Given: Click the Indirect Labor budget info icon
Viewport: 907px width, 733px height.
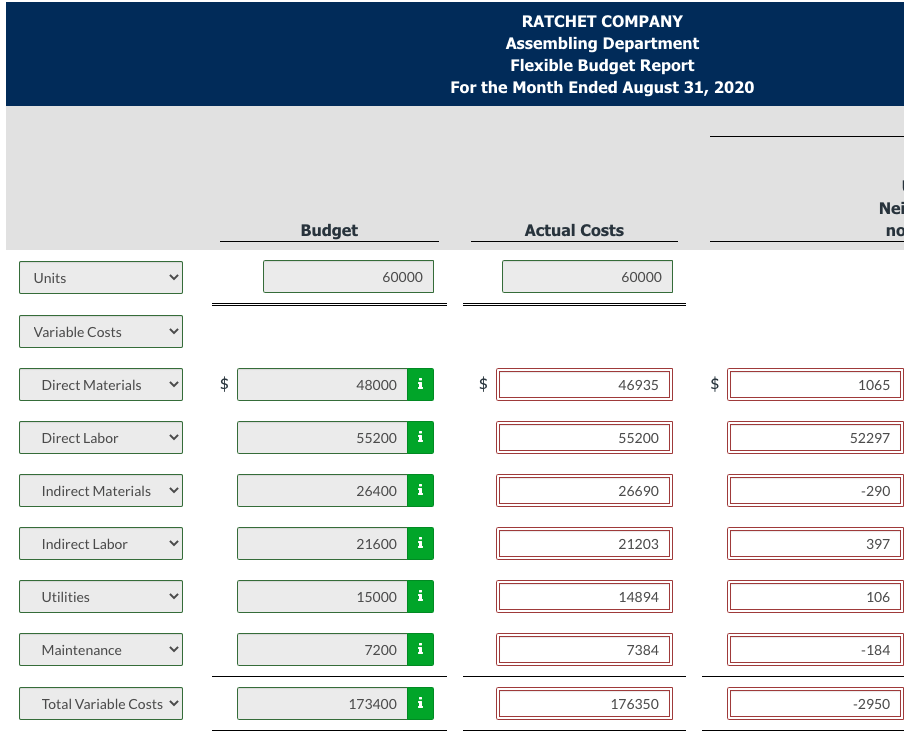Looking at the screenshot, I should [420, 543].
